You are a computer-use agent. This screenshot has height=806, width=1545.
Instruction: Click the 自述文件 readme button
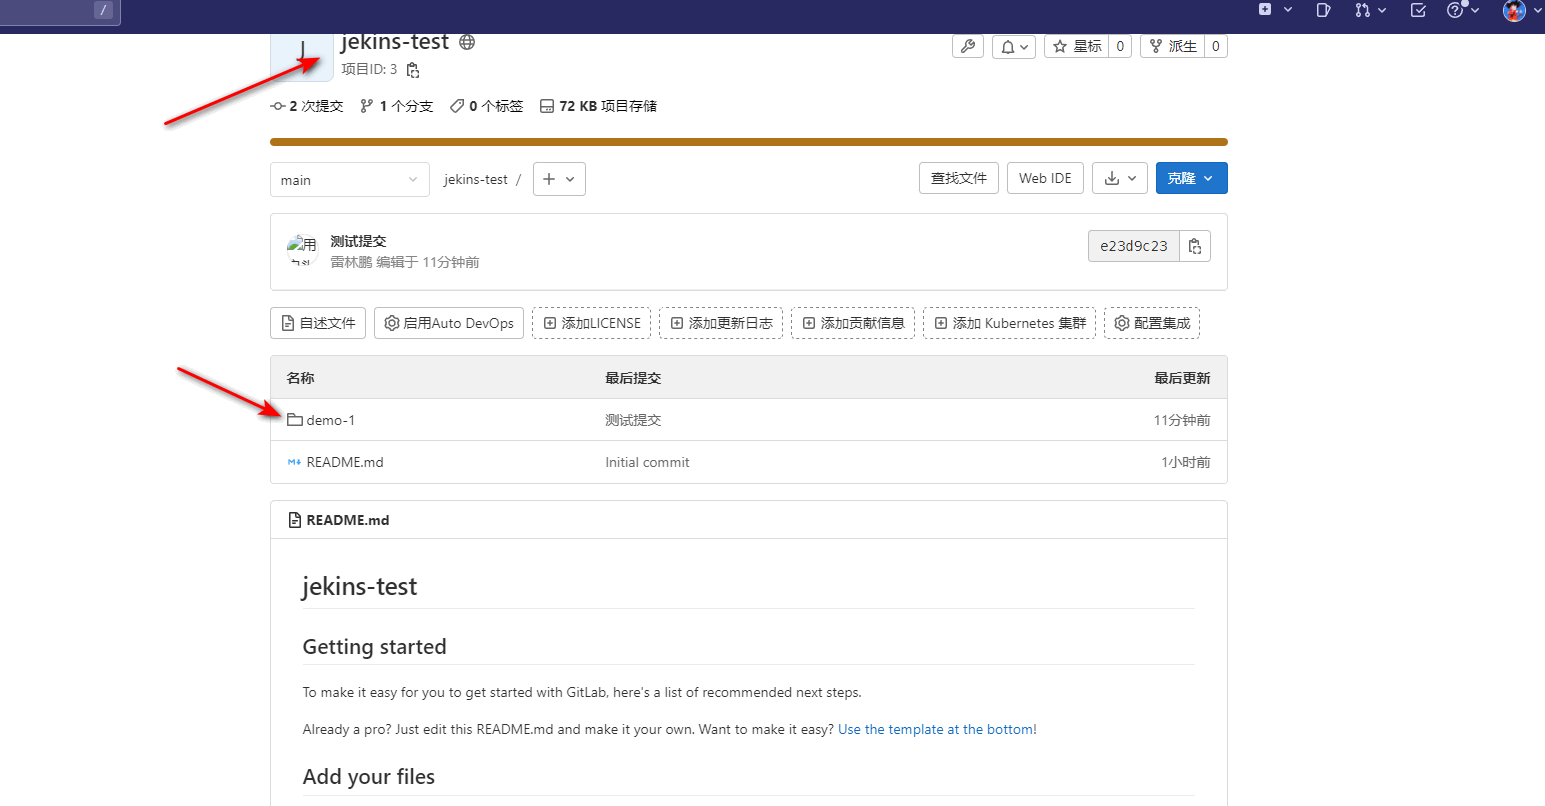click(x=318, y=323)
